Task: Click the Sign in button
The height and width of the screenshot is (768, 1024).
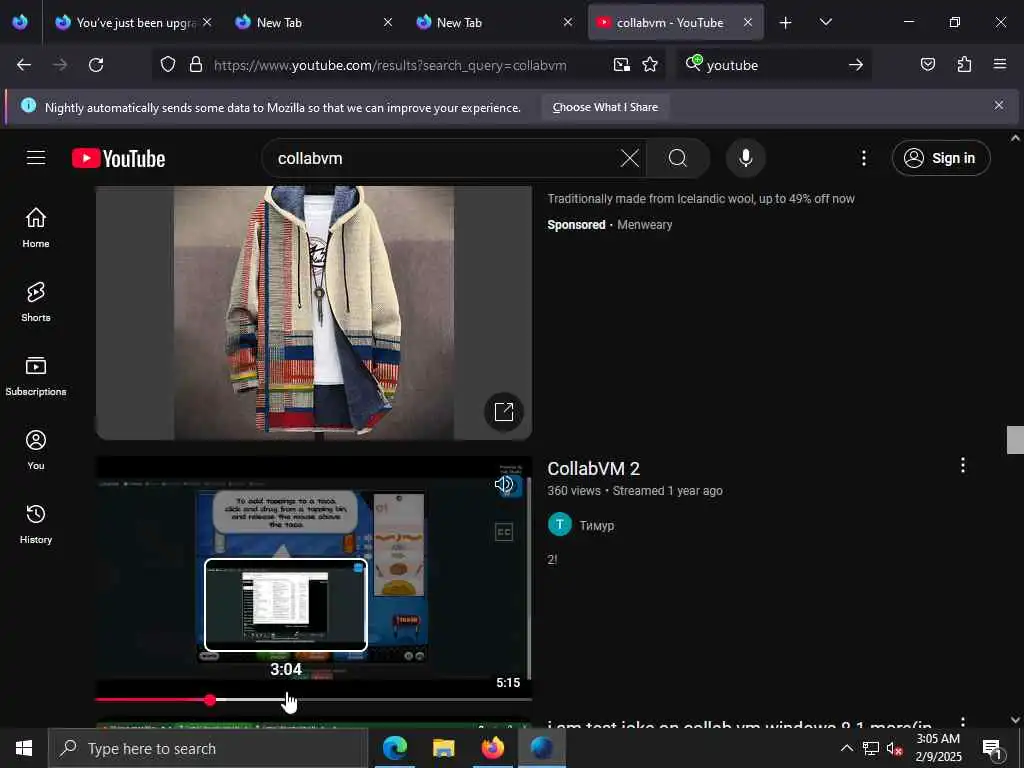Action: pos(941,158)
